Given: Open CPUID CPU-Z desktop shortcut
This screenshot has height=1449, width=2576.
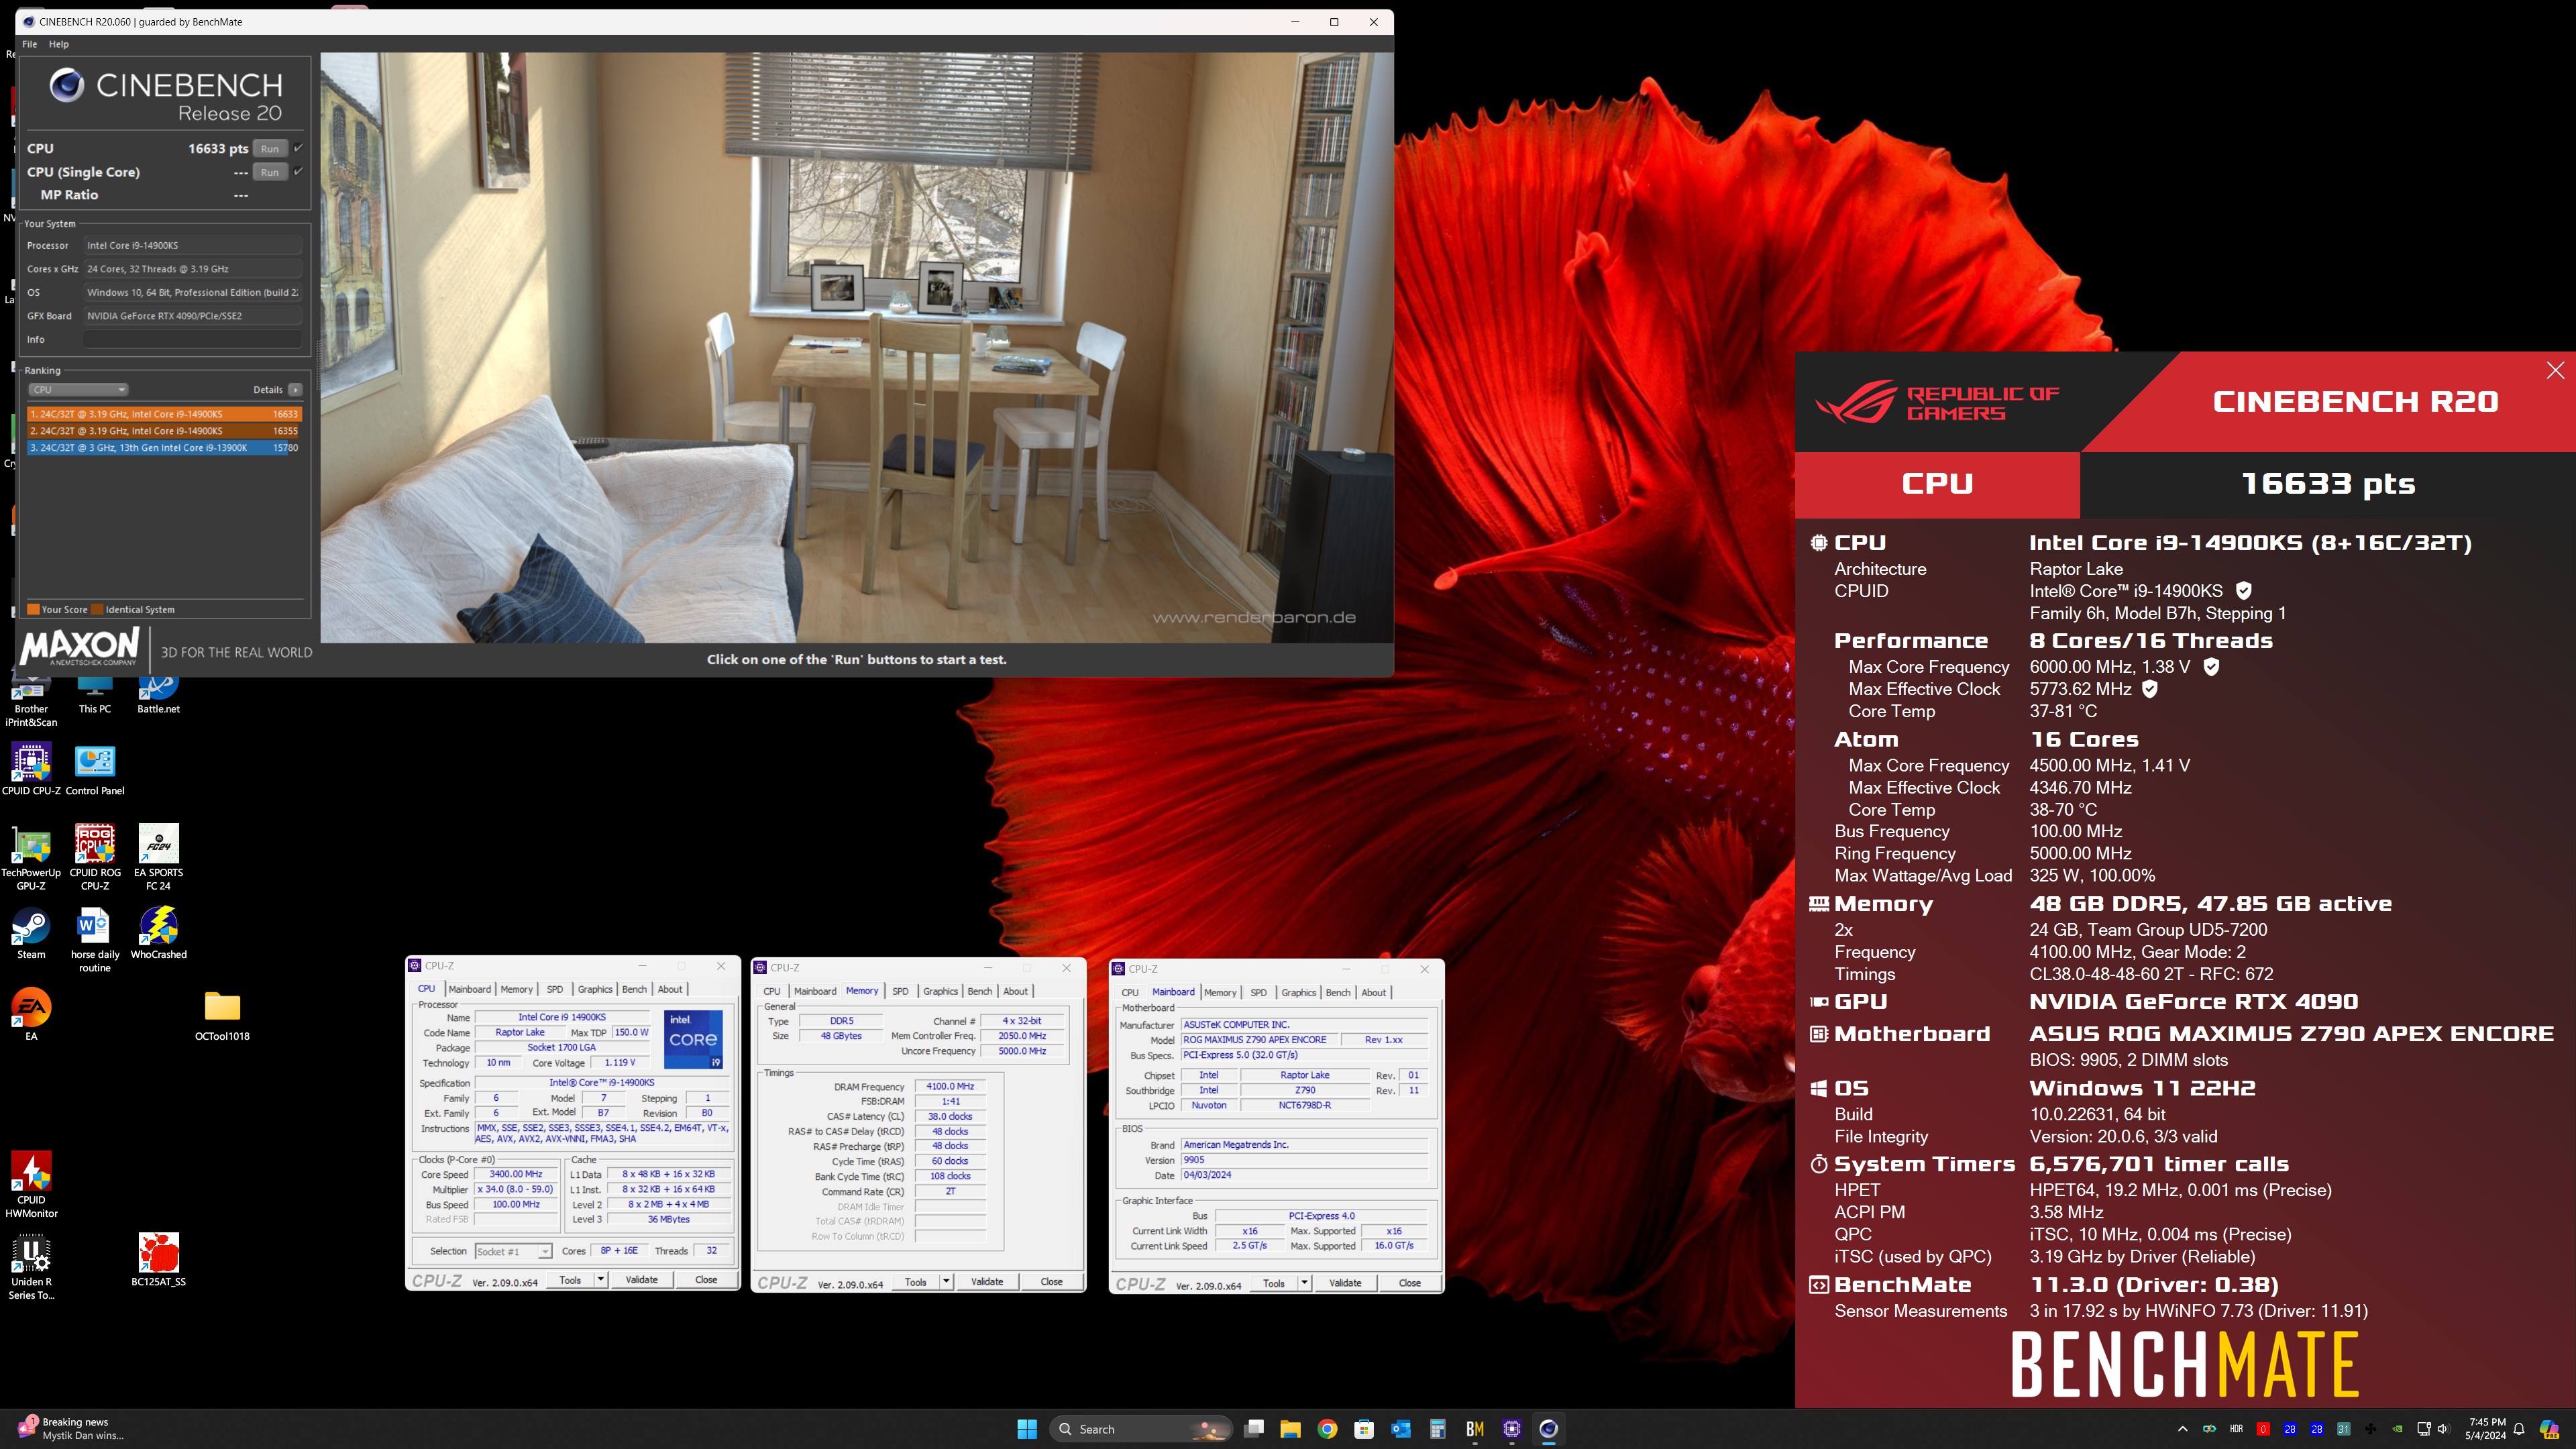Looking at the screenshot, I should pyautogui.click(x=31, y=769).
